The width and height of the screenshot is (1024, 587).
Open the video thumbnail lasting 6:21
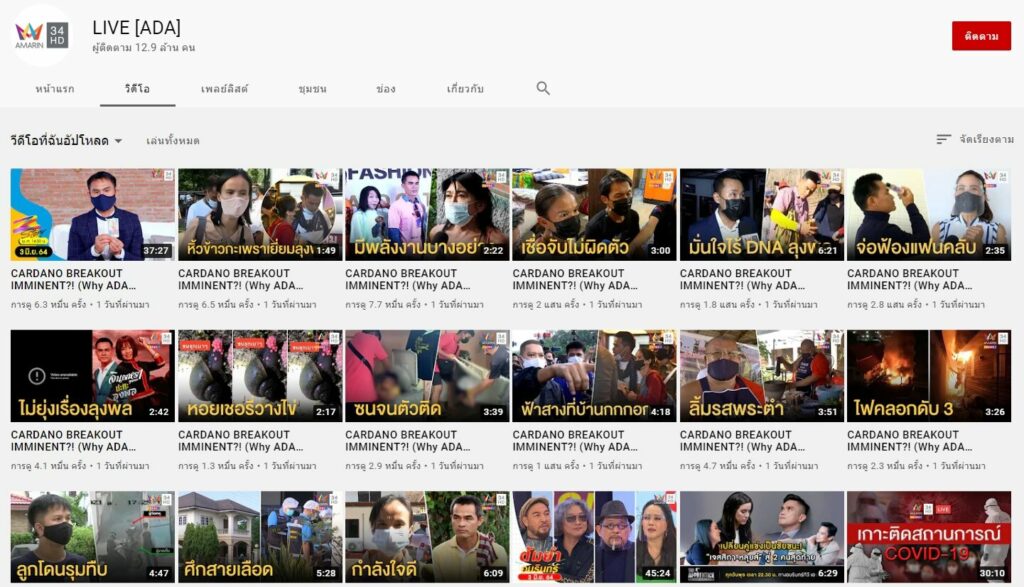click(761, 214)
